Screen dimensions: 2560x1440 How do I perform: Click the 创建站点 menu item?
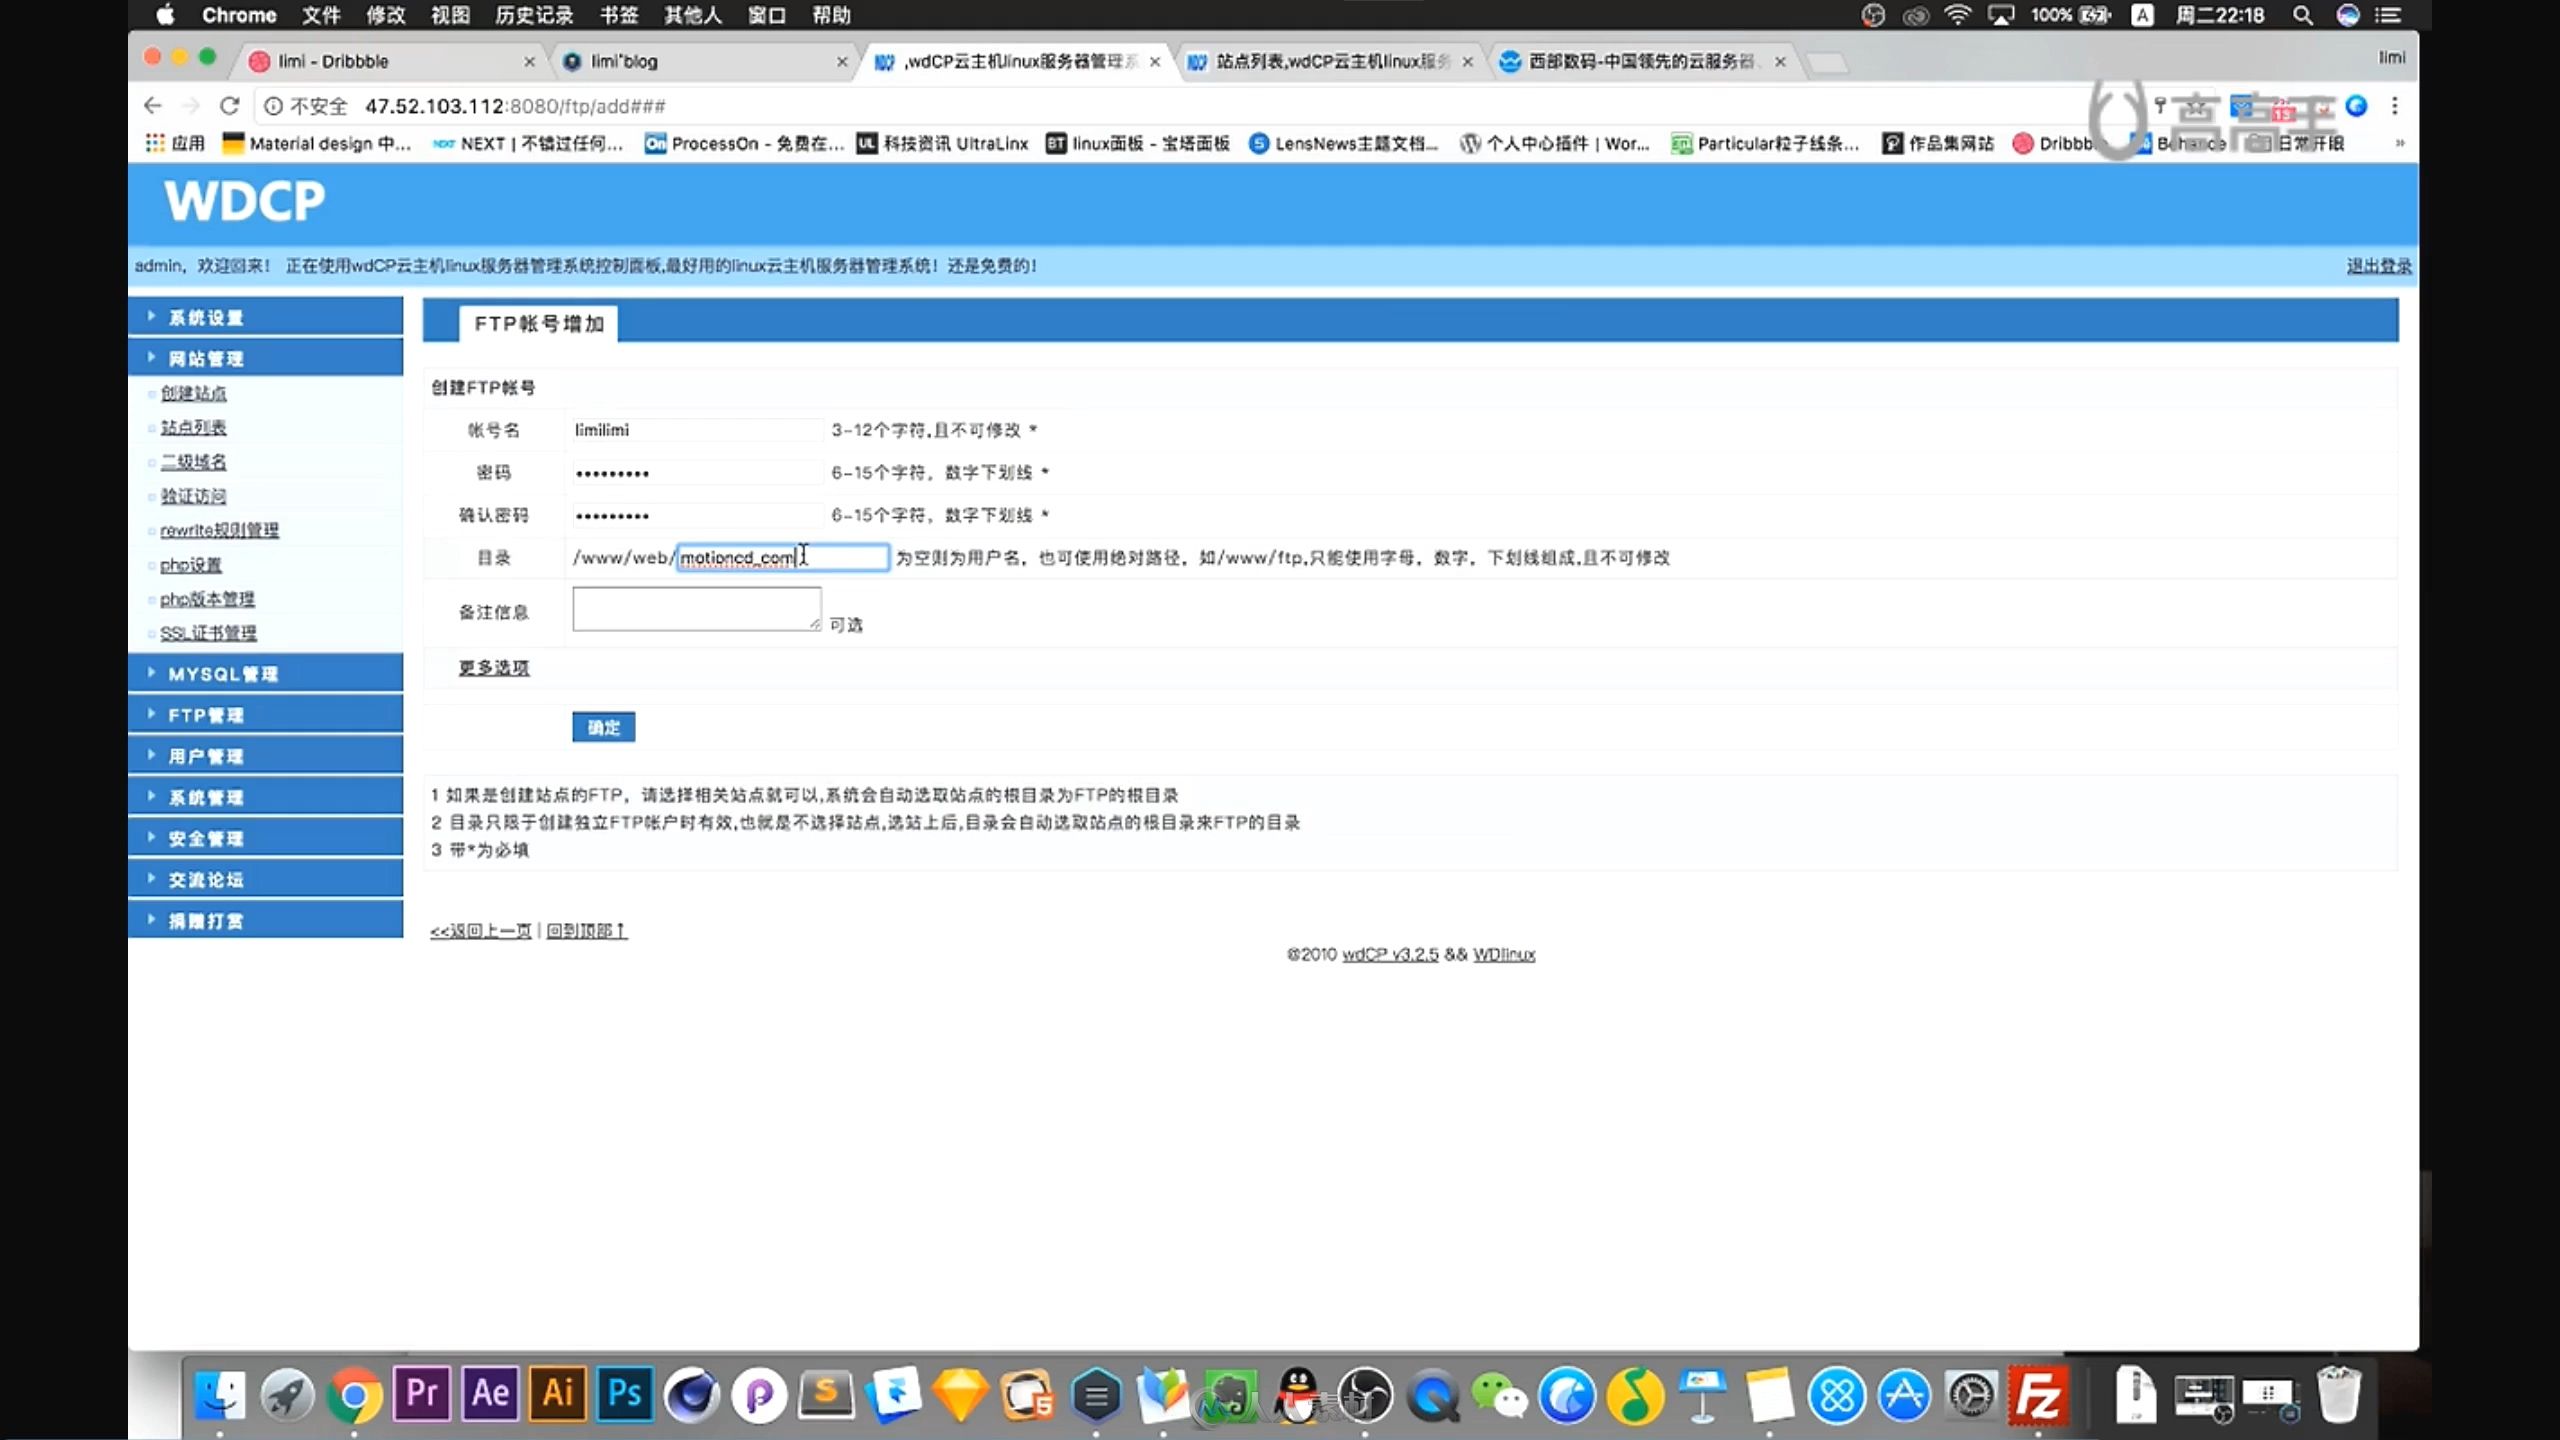tap(193, 392)
